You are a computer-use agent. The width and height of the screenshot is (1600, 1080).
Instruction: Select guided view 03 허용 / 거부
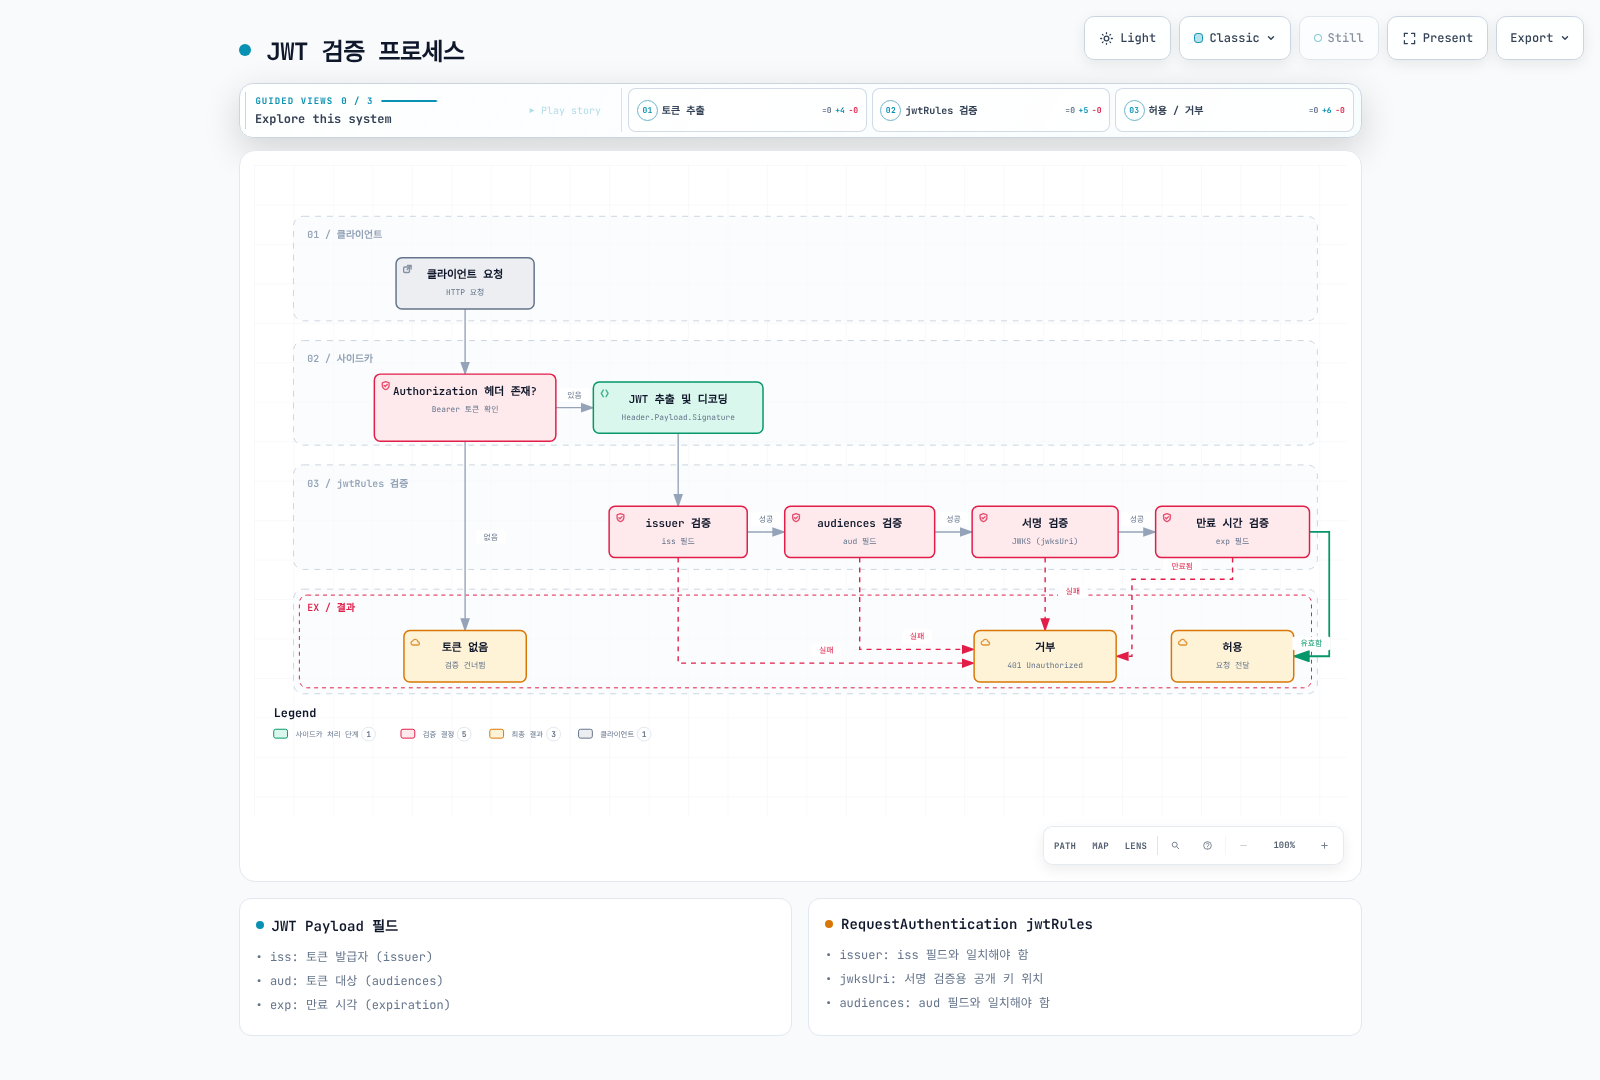(1234, 110)
